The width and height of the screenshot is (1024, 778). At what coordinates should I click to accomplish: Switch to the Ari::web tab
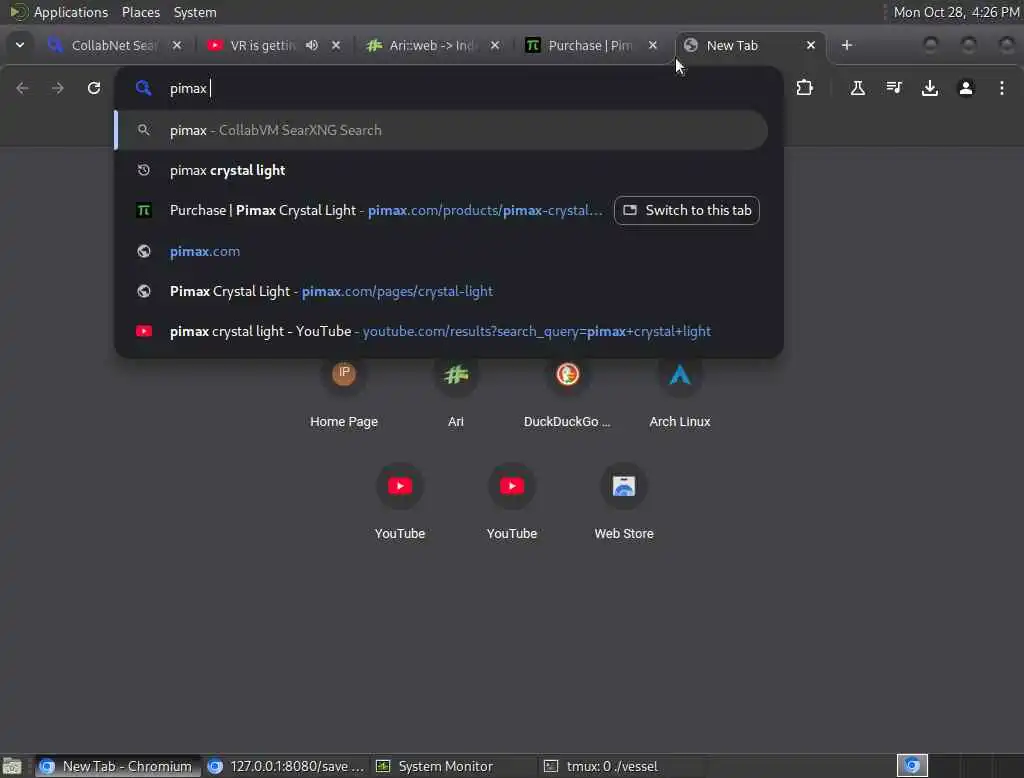(x=431, y=45)
